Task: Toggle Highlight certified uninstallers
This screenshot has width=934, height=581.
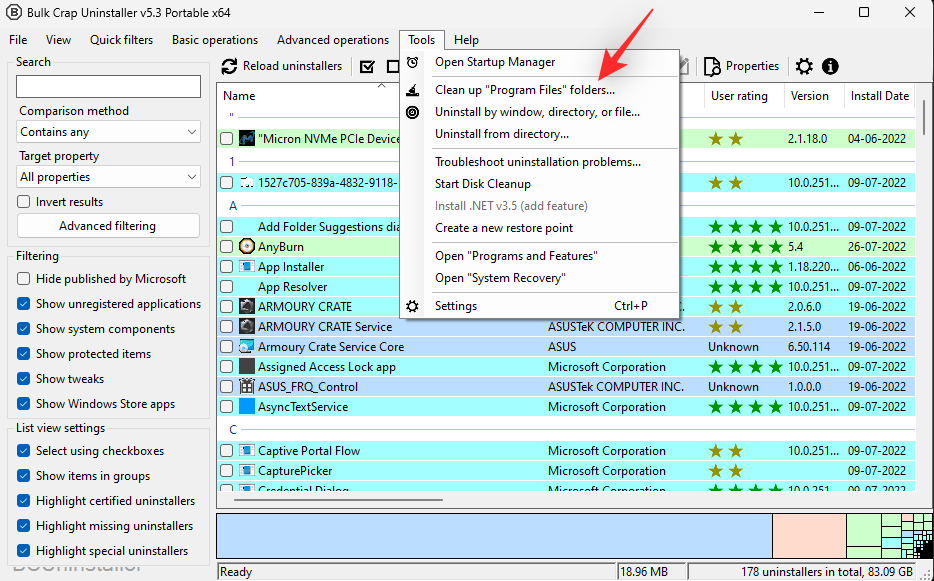Action: point(24,501)
